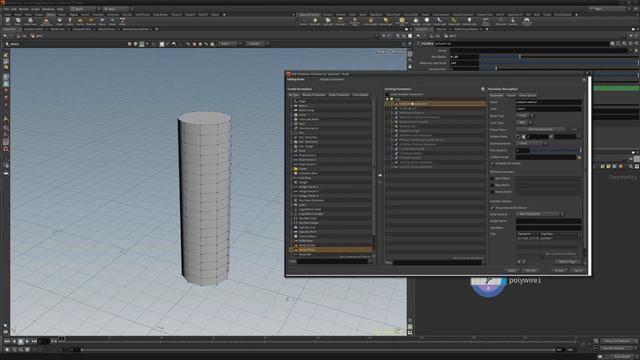Open the File menu

pos(6,9)
